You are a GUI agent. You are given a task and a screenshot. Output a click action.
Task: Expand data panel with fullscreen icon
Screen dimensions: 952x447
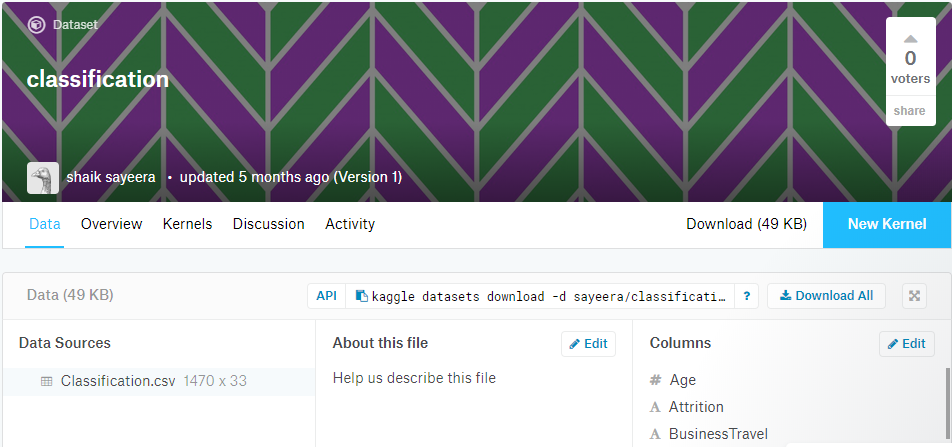click(914, 296)
